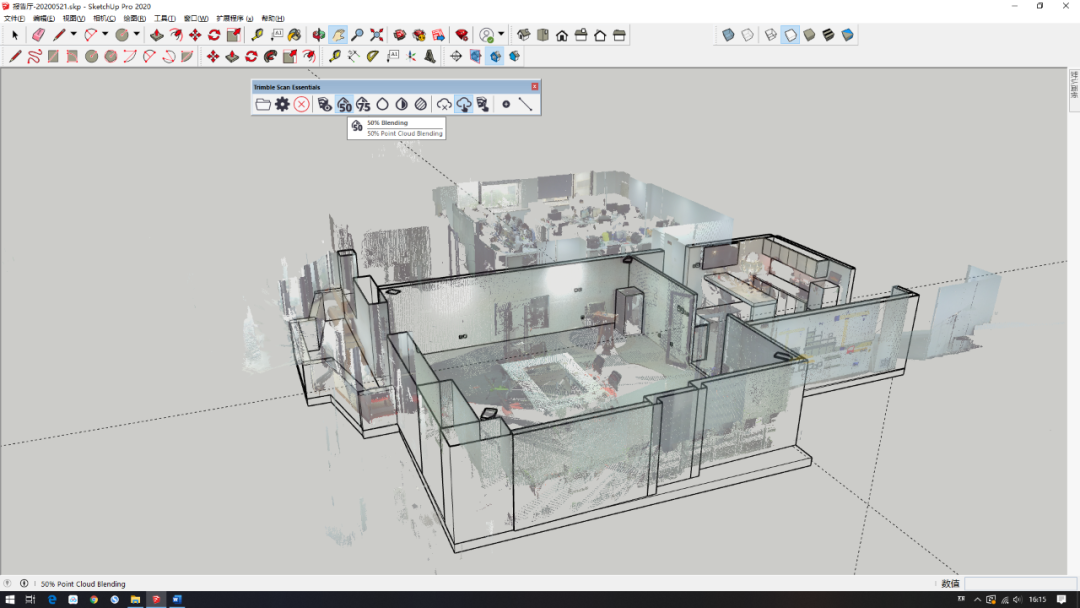Open Trimble Scan Essentials settings gear
Viewport: 1080px width, 608px height.
pos(282,104)
